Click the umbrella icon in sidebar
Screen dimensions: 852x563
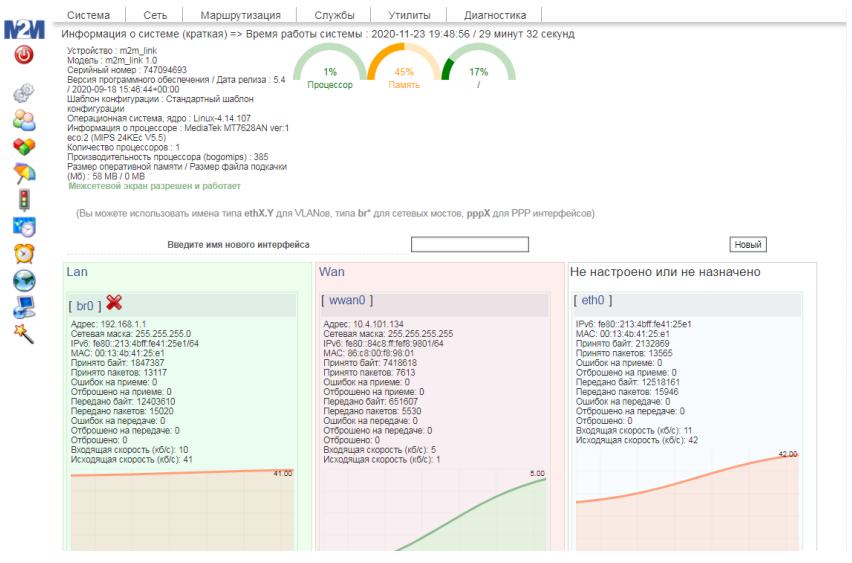(24, 173)
